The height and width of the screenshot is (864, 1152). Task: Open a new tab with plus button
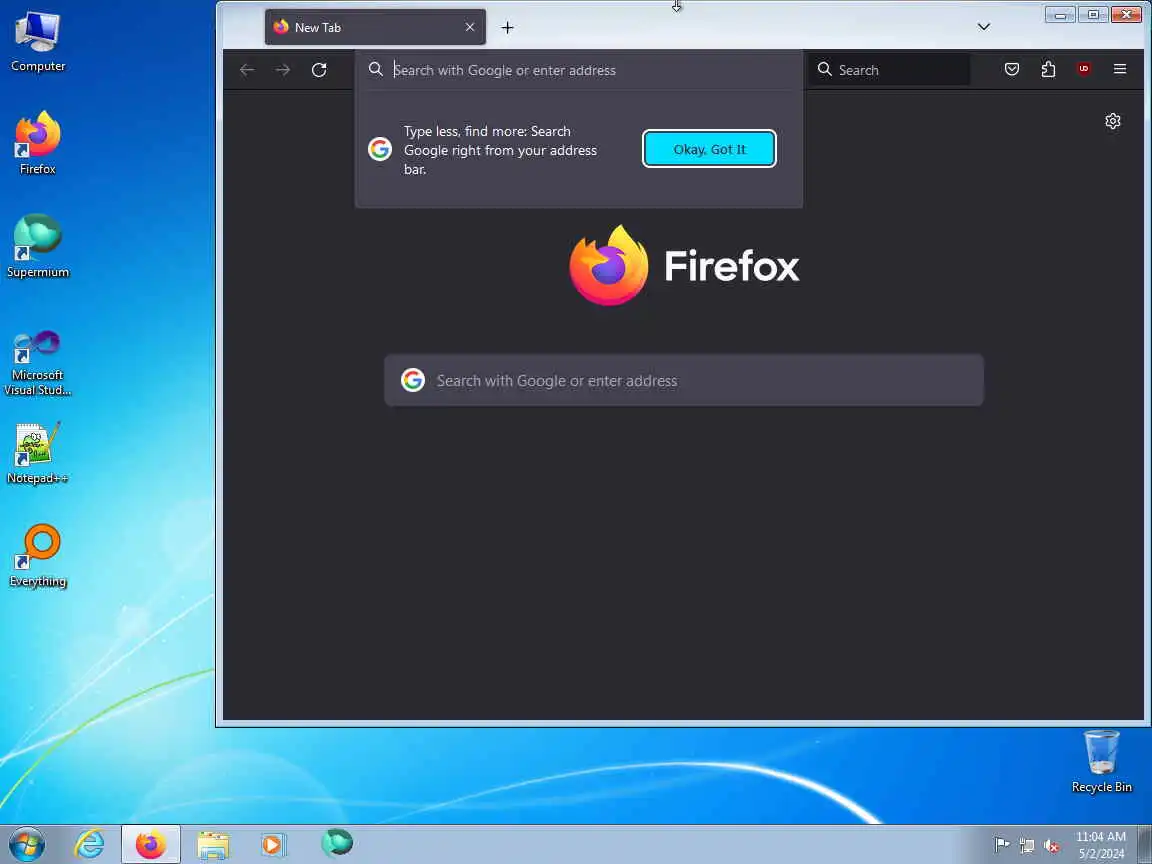tap(507, 28)
